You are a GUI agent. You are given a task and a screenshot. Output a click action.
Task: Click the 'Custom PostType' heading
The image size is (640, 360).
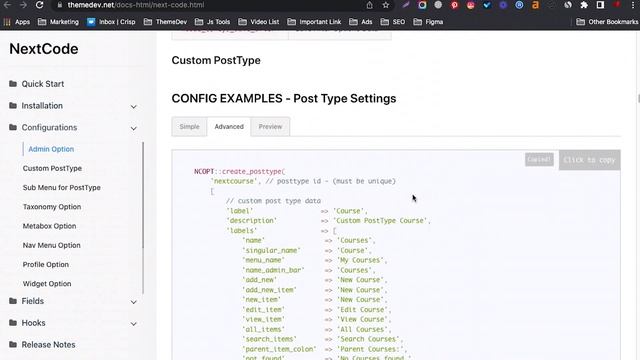click(216, 60)
